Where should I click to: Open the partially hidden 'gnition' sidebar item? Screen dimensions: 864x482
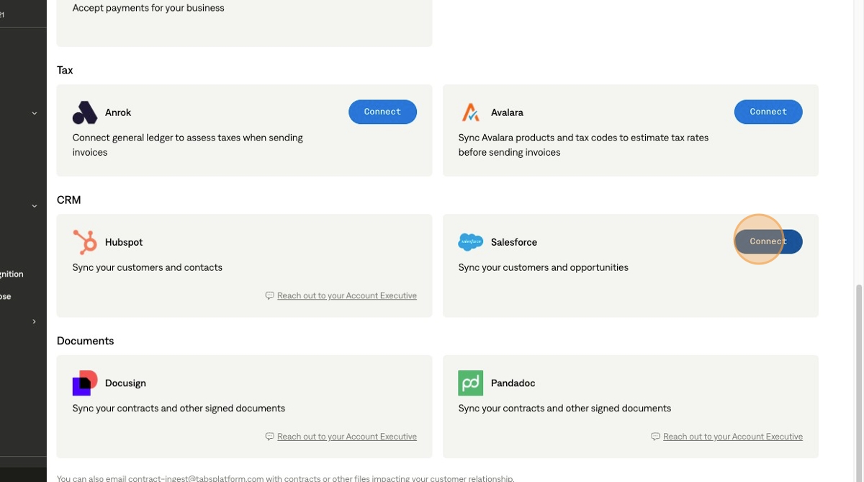(12, 274)
